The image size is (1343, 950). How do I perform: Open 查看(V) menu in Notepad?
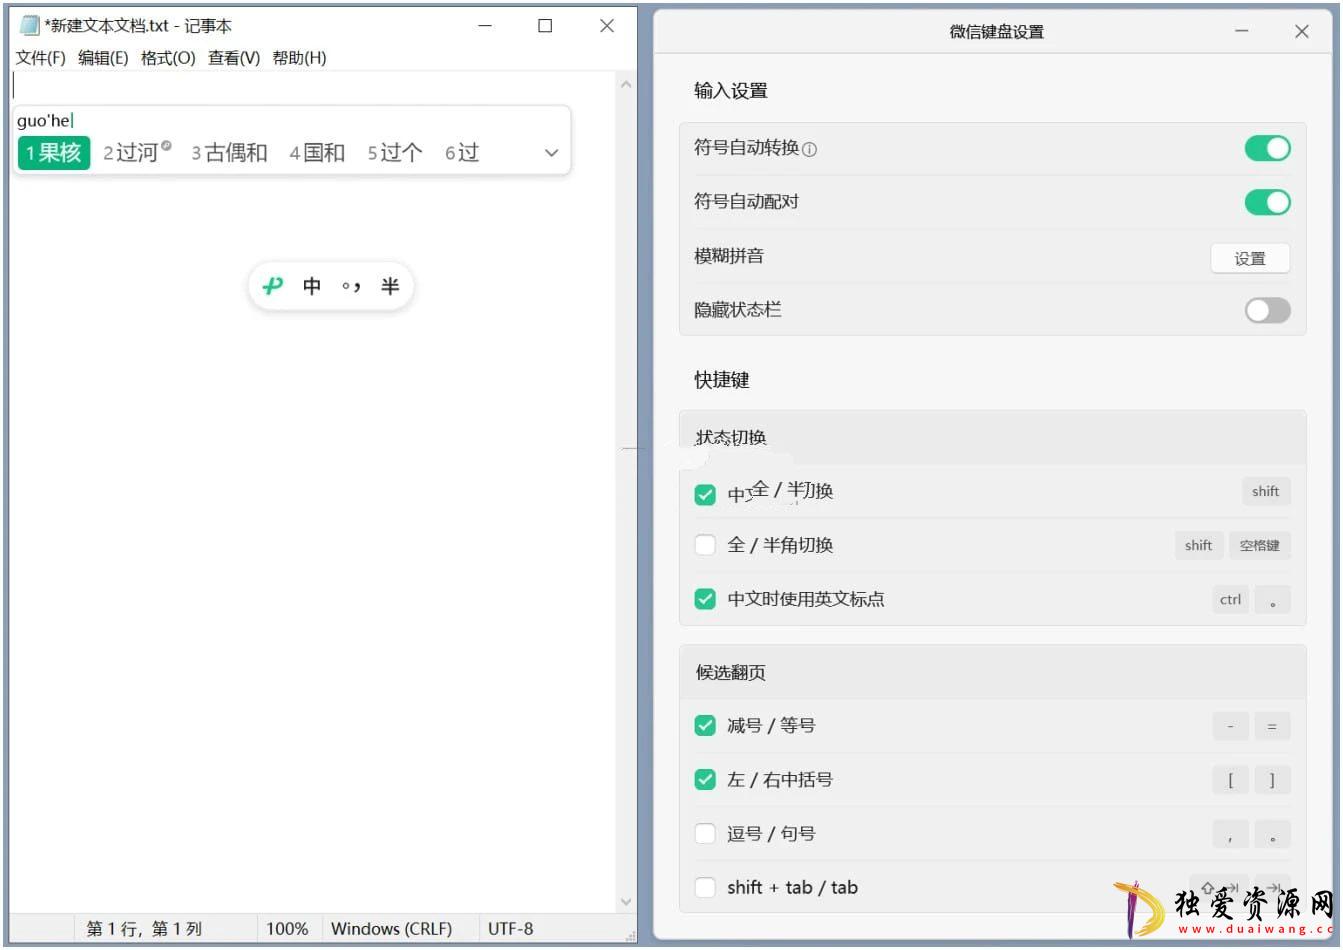pyautogui.click(x=234, y=58)
